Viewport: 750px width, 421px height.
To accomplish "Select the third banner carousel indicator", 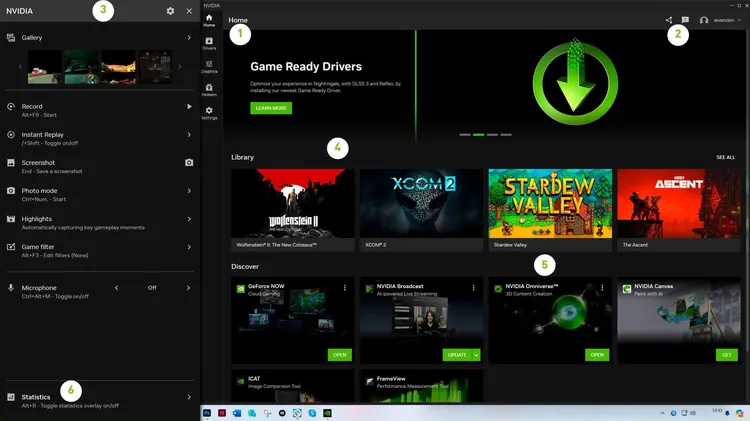I will tap(492, 135).
